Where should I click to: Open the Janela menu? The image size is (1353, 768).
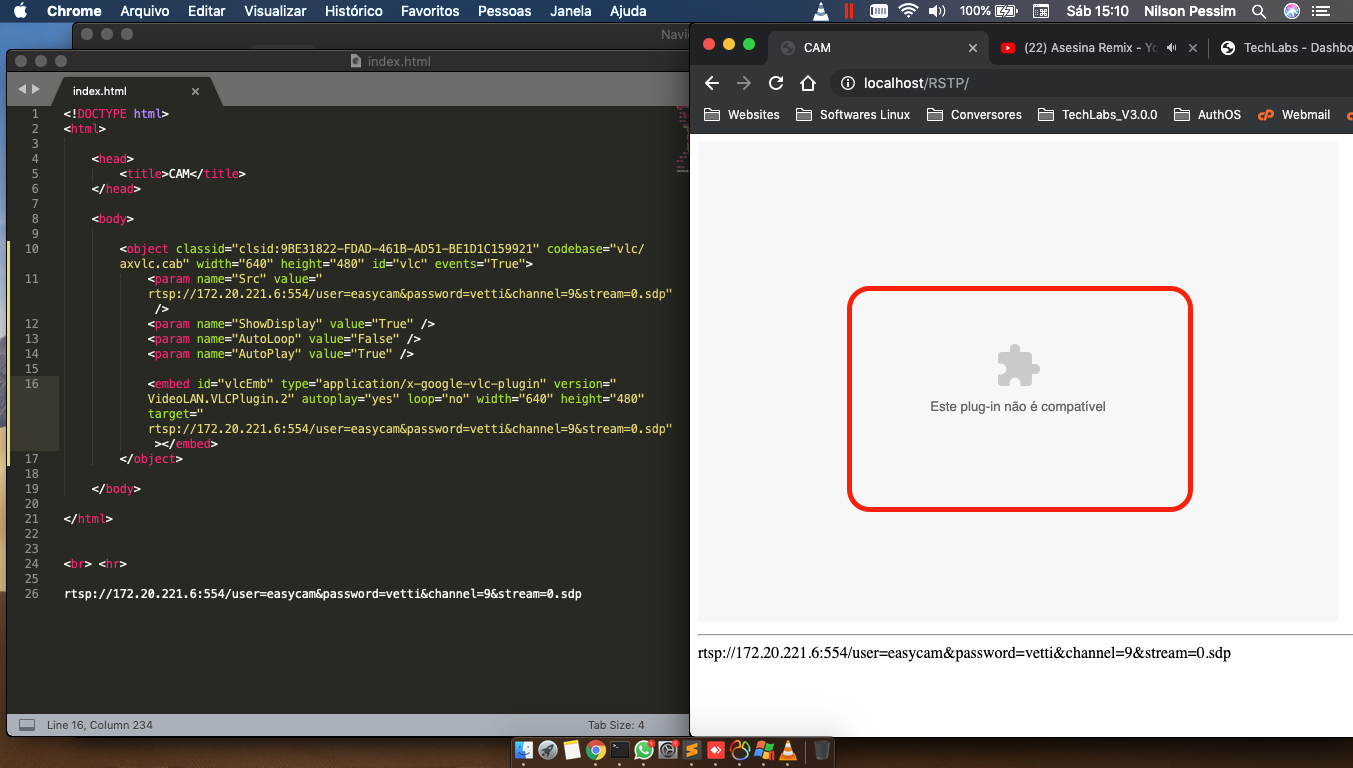[570, 11]
